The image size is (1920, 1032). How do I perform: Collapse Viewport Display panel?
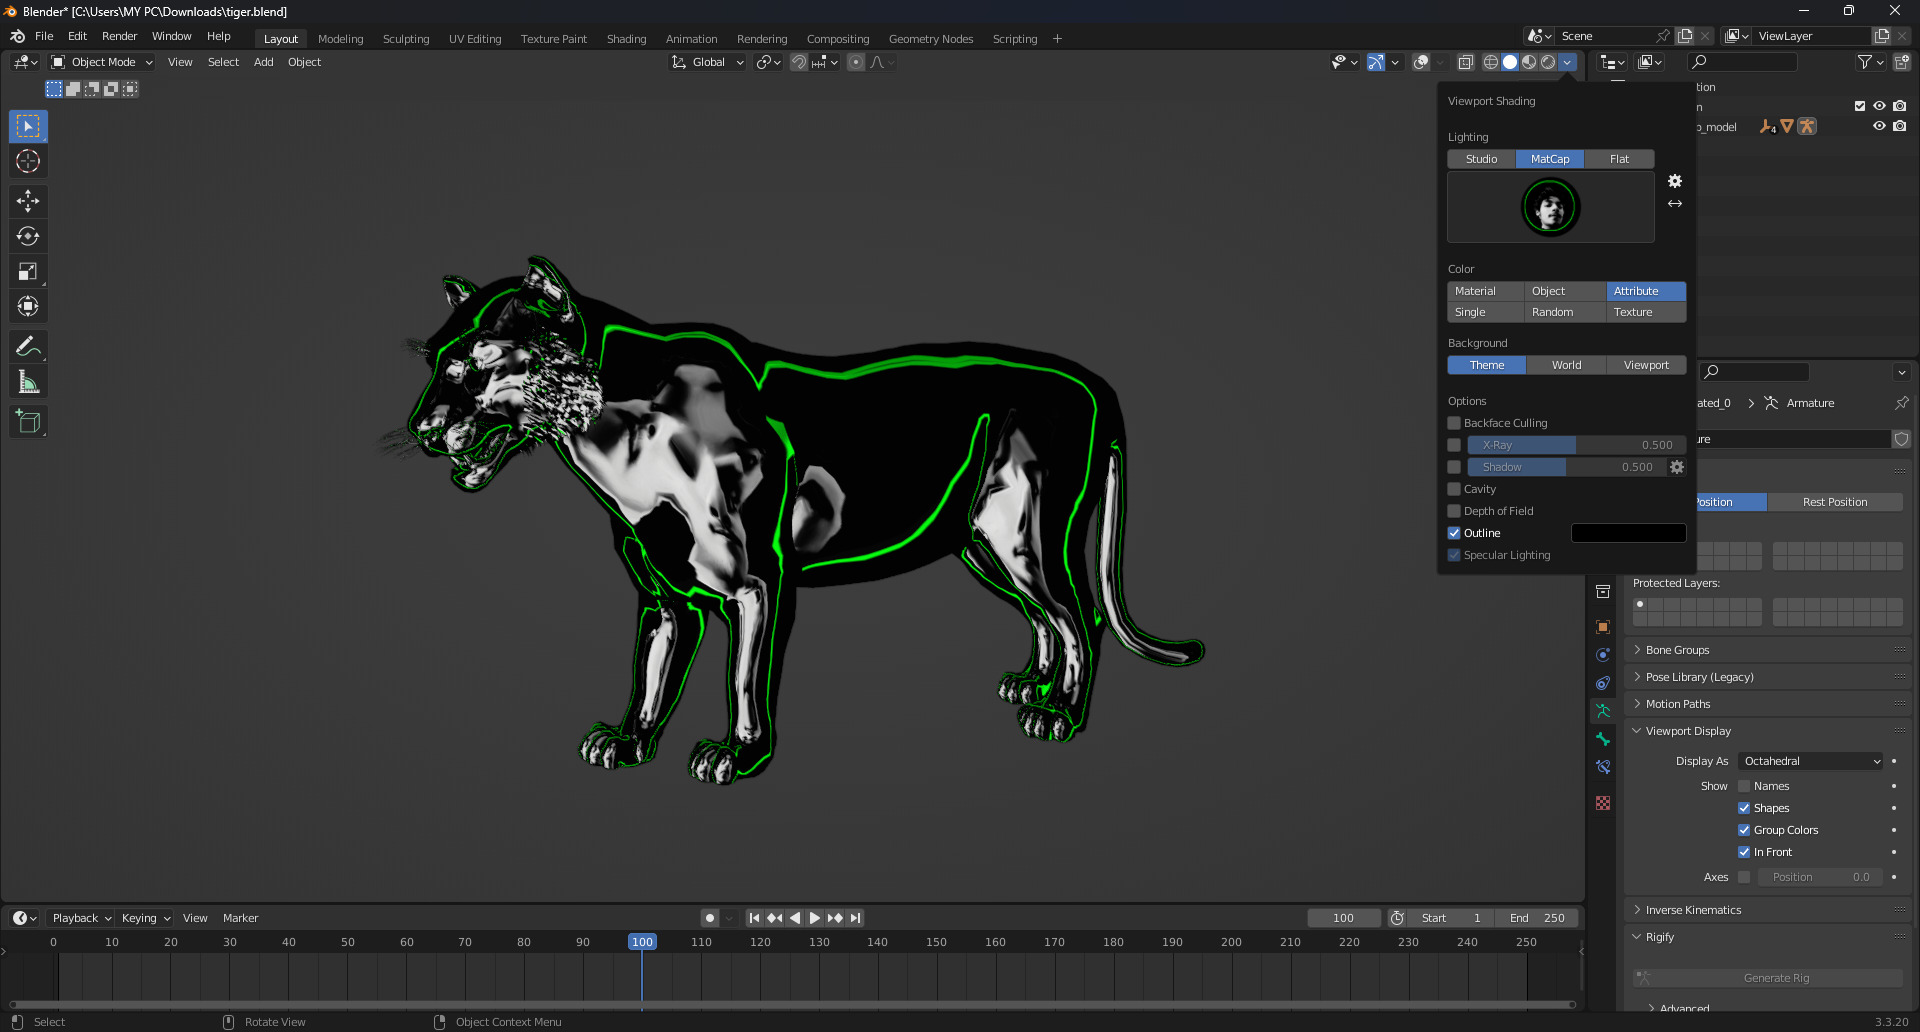(x=1688, y=731)
